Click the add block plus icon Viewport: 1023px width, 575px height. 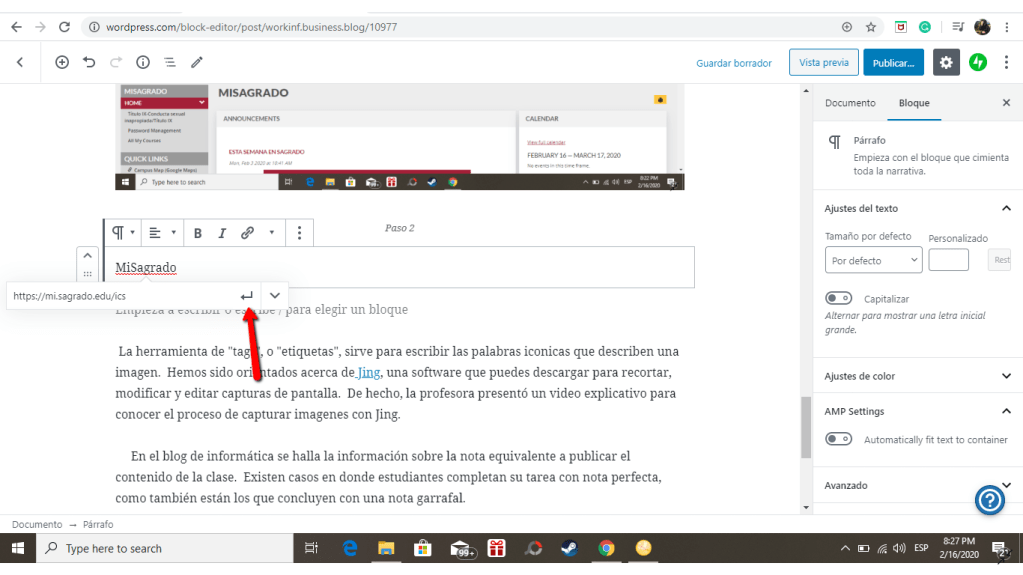(x=62, y=62)
